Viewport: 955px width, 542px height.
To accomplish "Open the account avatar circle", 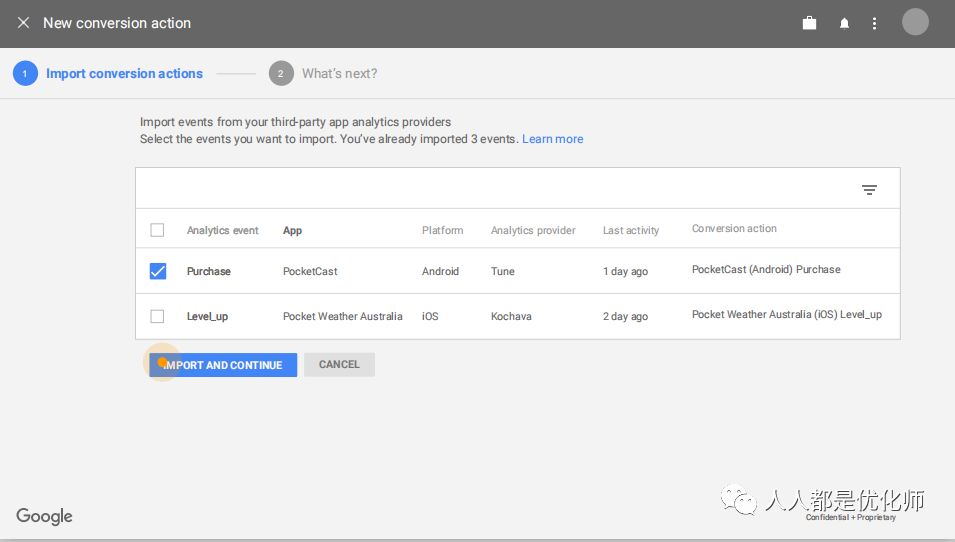I will pos(915,22).
